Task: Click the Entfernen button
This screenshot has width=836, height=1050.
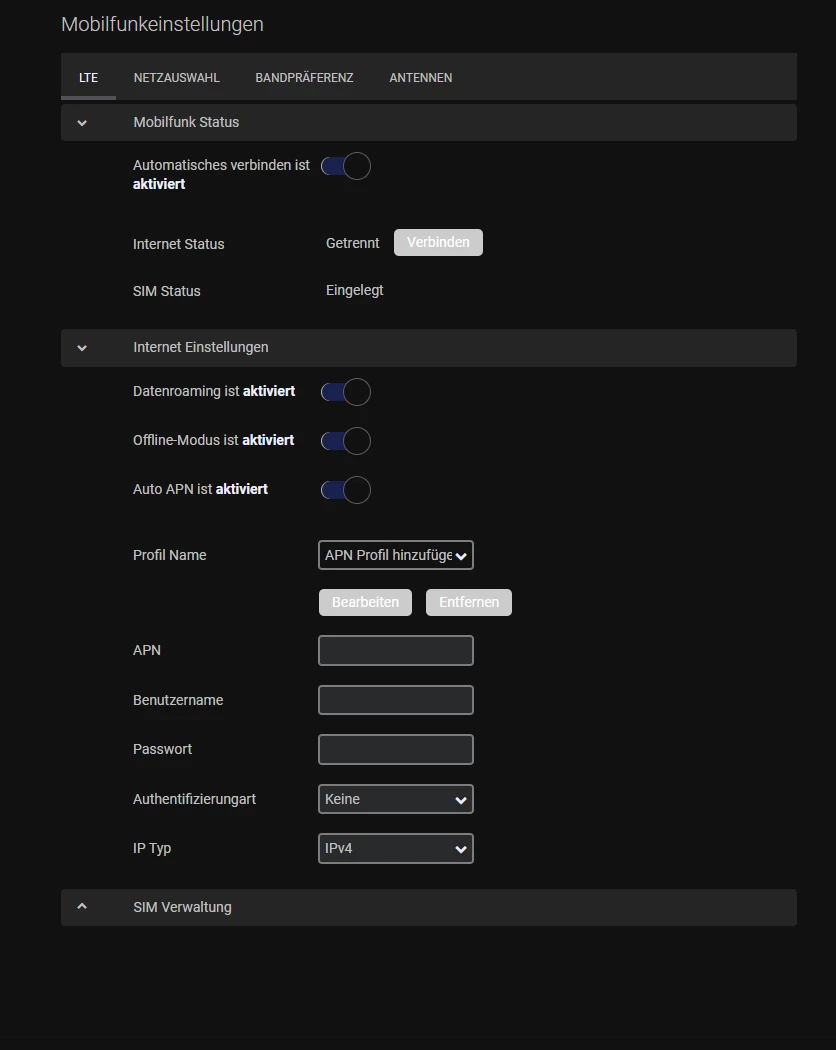Action: click(468, 602)
